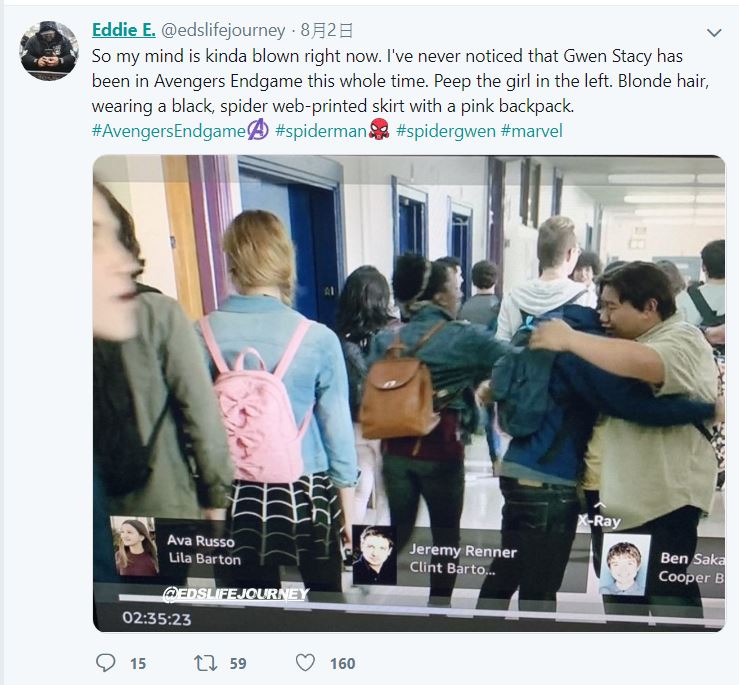The width and height of the screenshot is (739, 685).
Task: Click the retweet arrows icon
Action: [x=206, y=663]
